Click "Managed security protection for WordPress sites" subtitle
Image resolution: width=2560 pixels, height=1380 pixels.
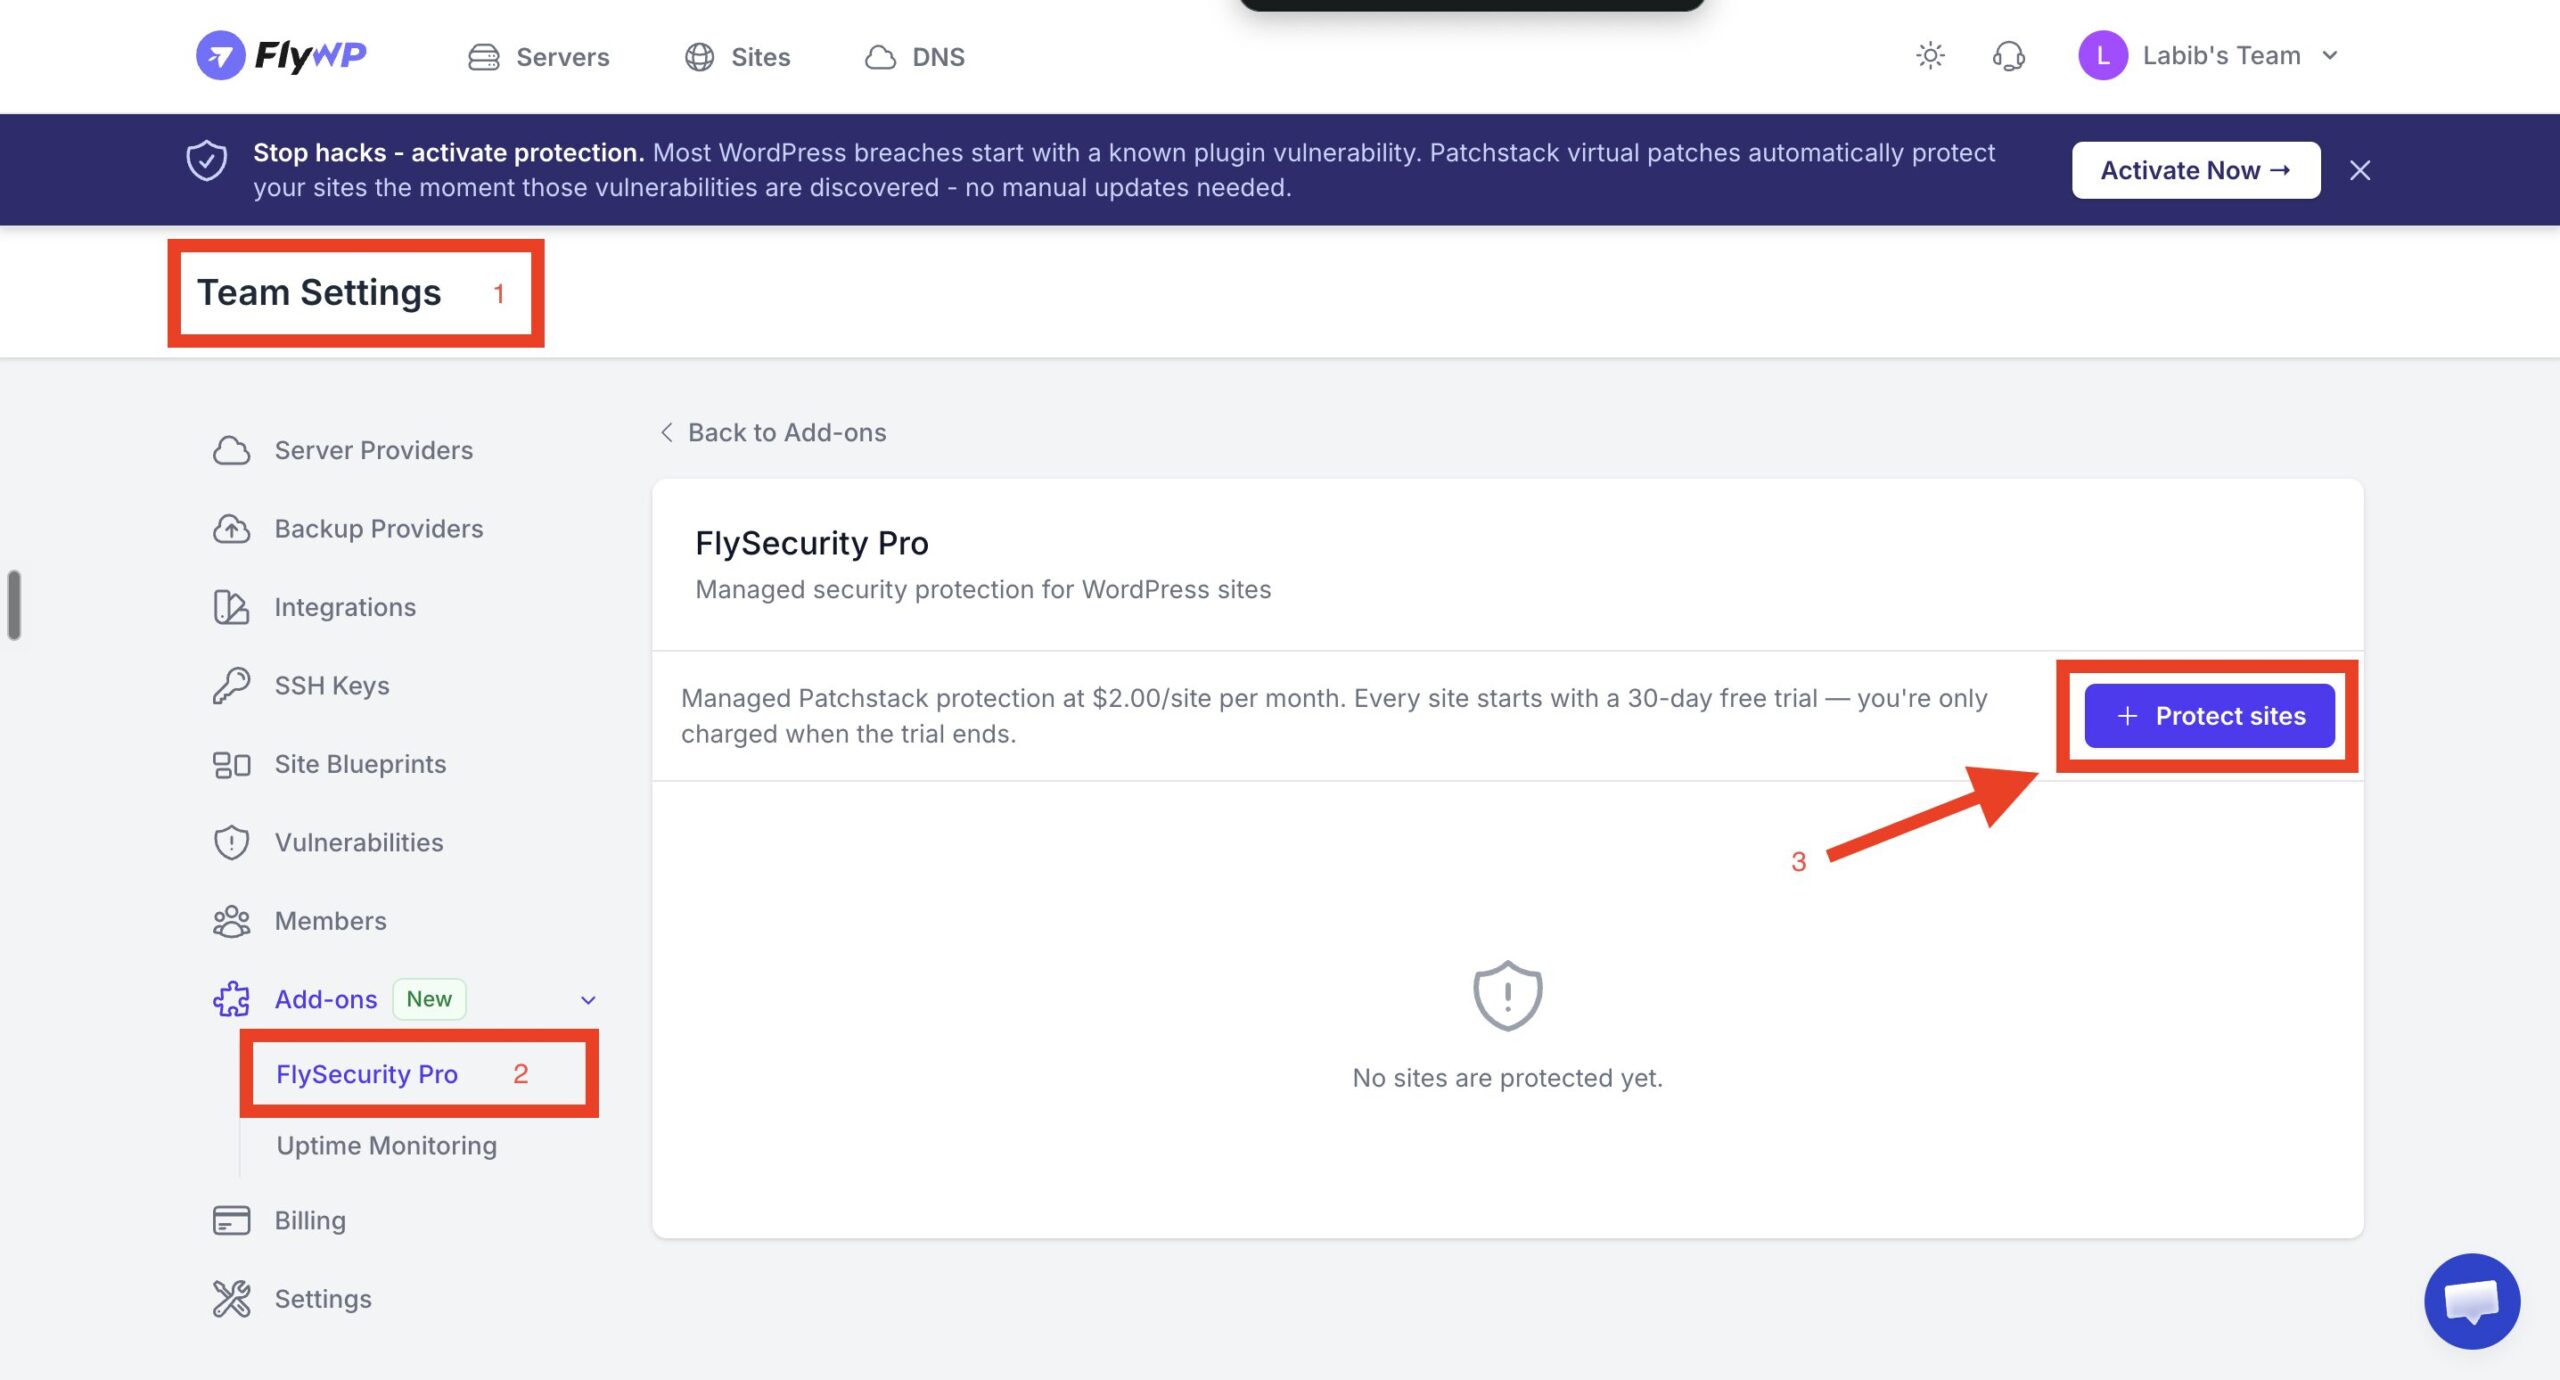(x=983, y=590)
